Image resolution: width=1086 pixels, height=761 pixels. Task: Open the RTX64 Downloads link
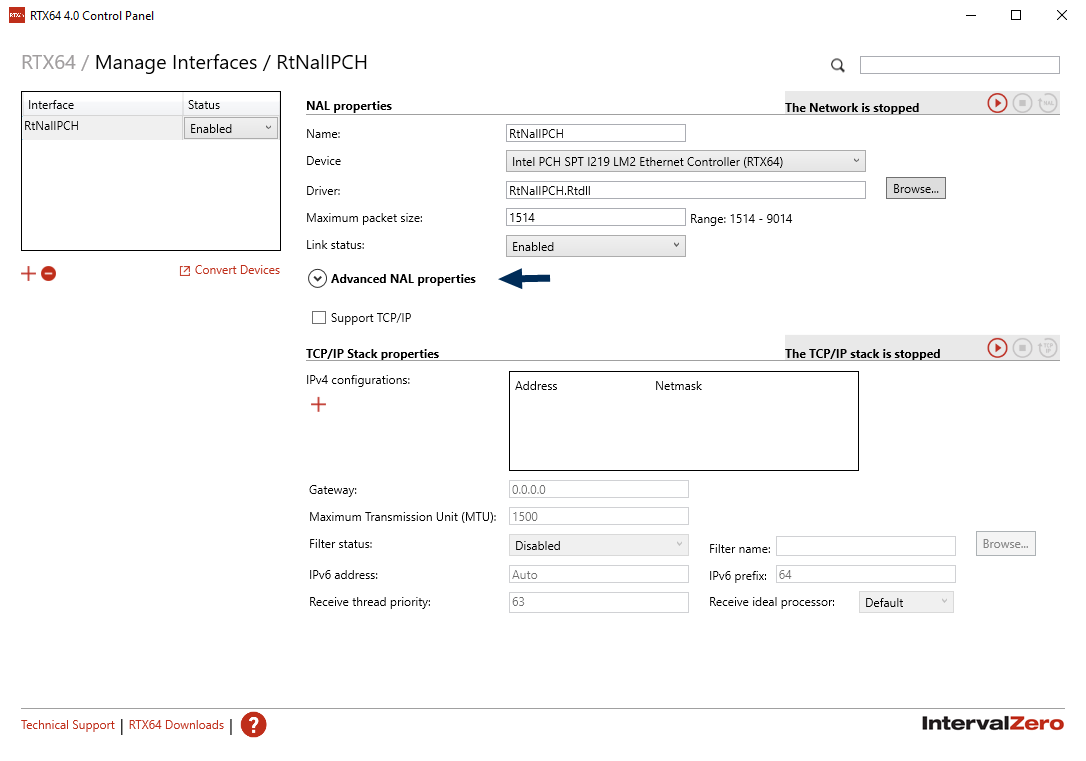pyautogui.click(x=177, y=725)
